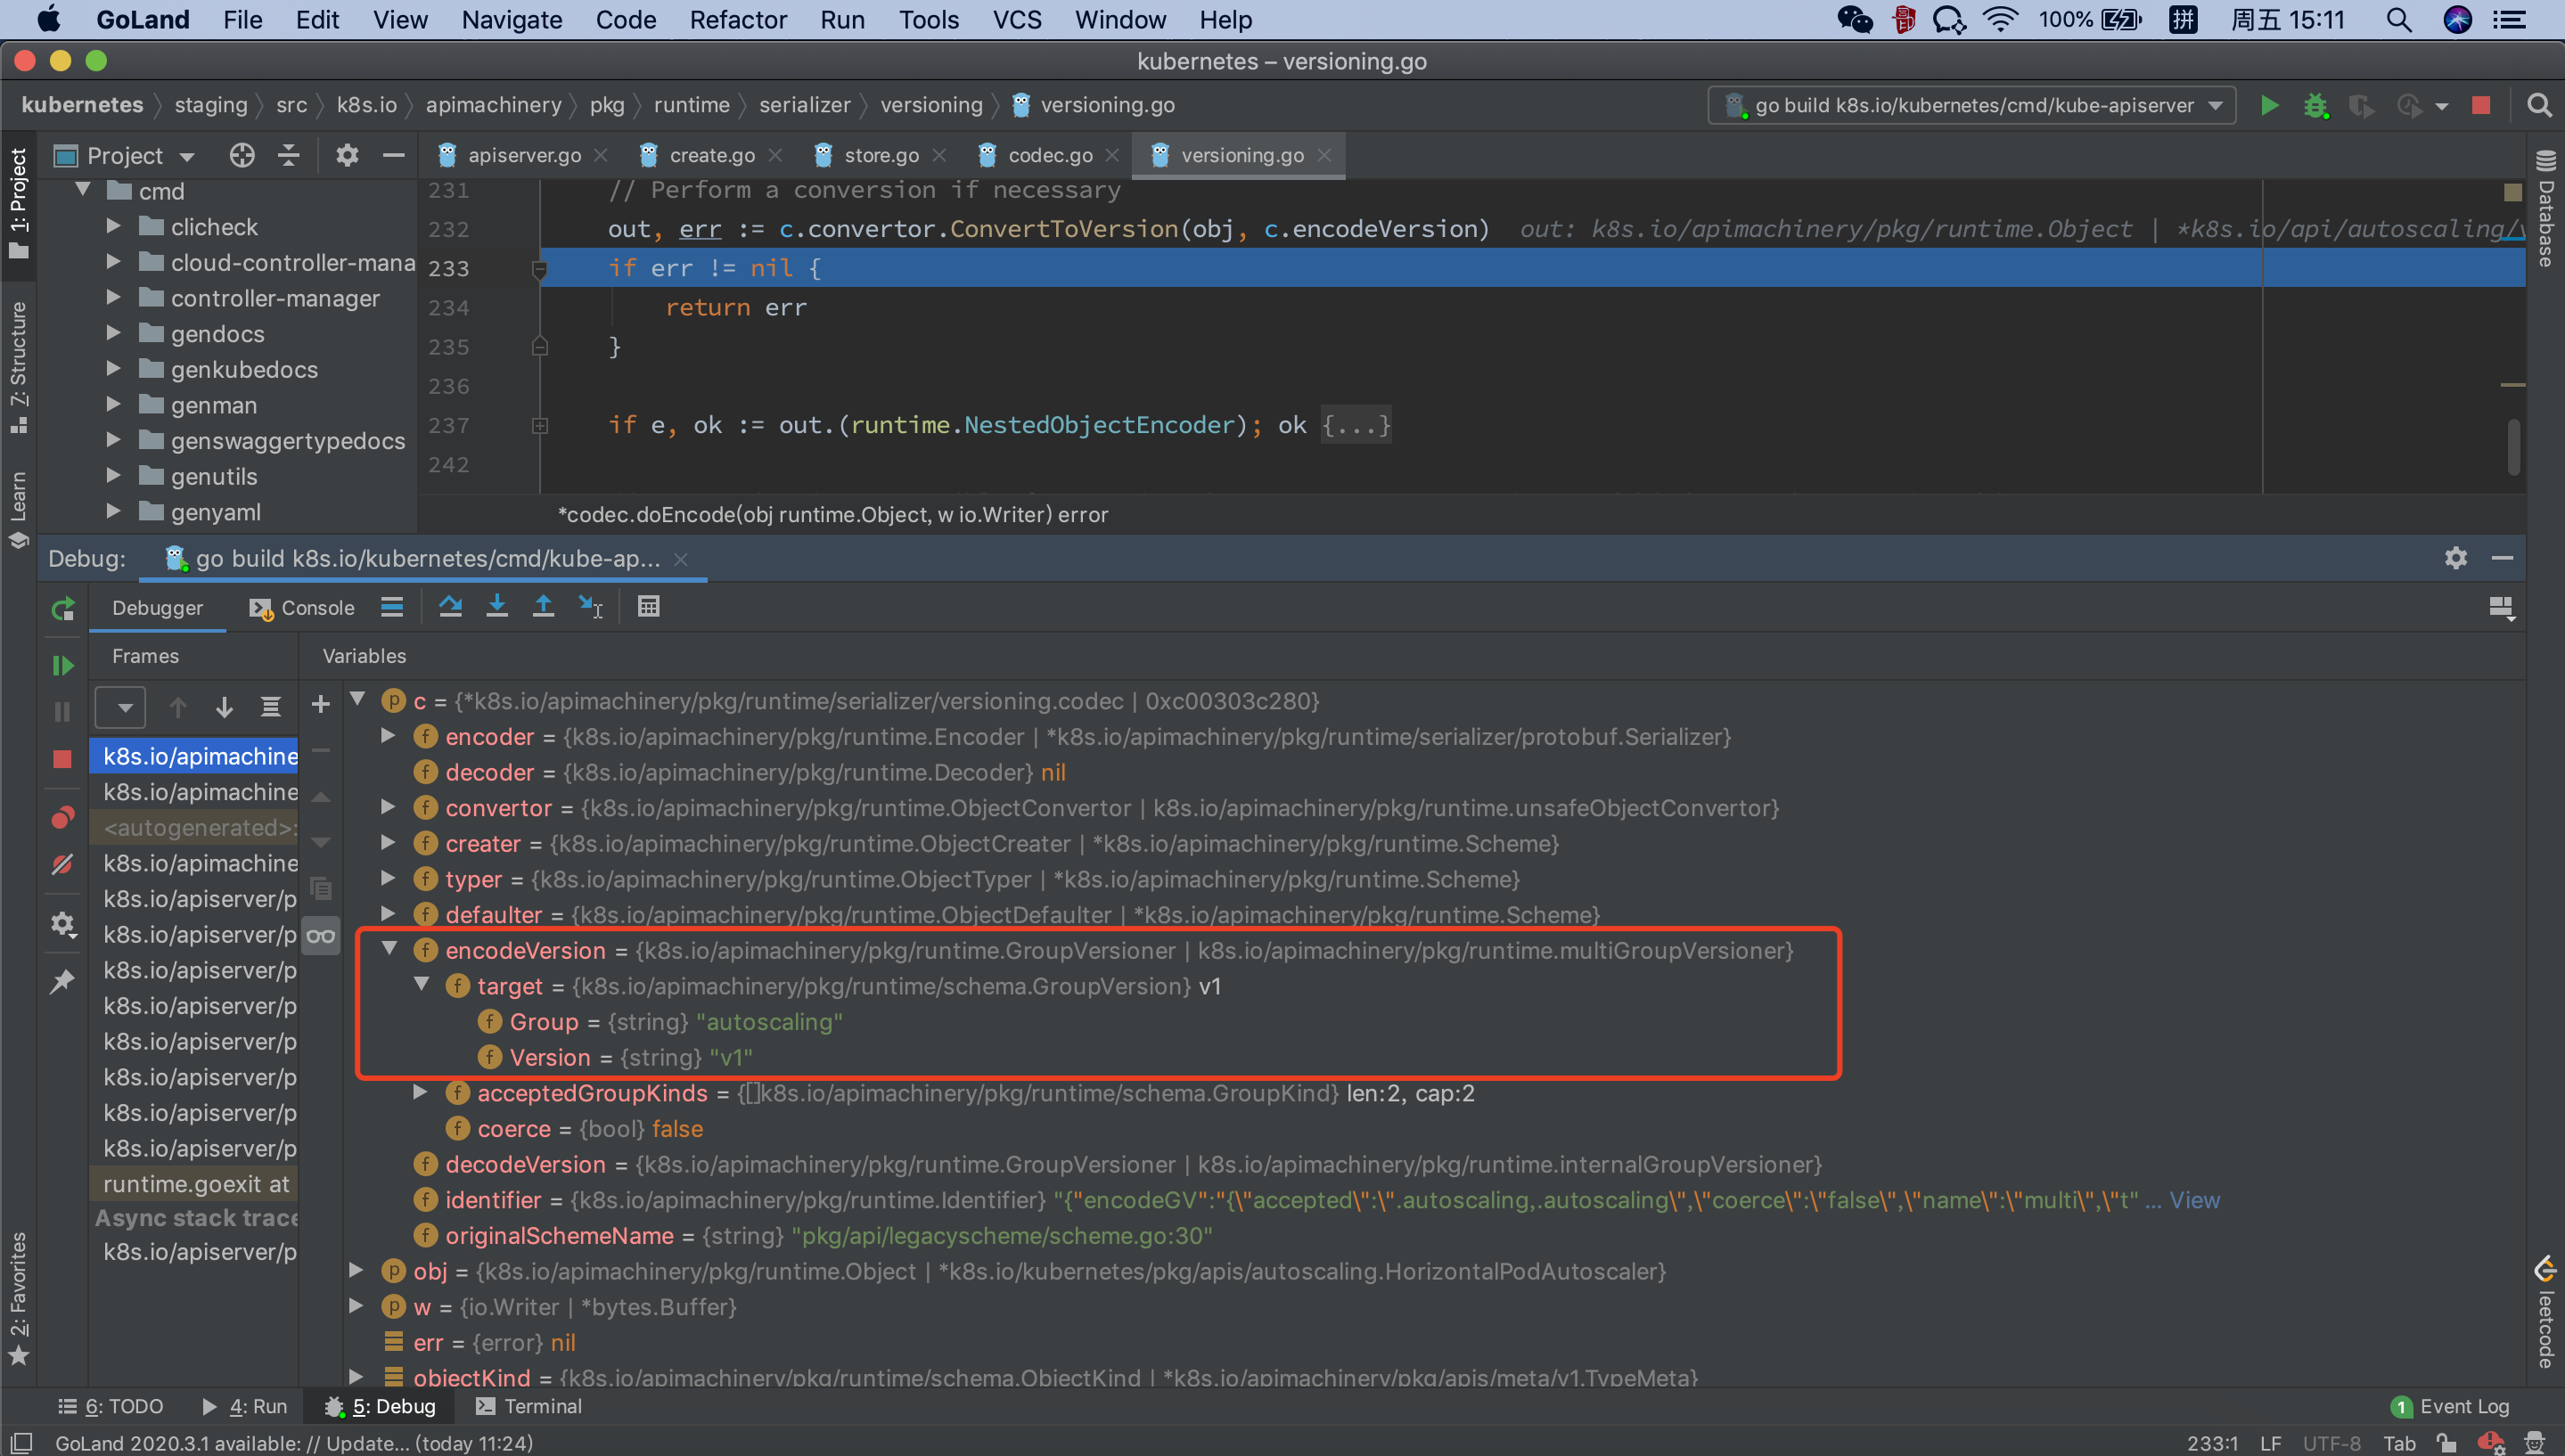Click the editor vertical scrollbar thumb
This screenshot has width=2565, height=1456.
tap(2512, 447)
